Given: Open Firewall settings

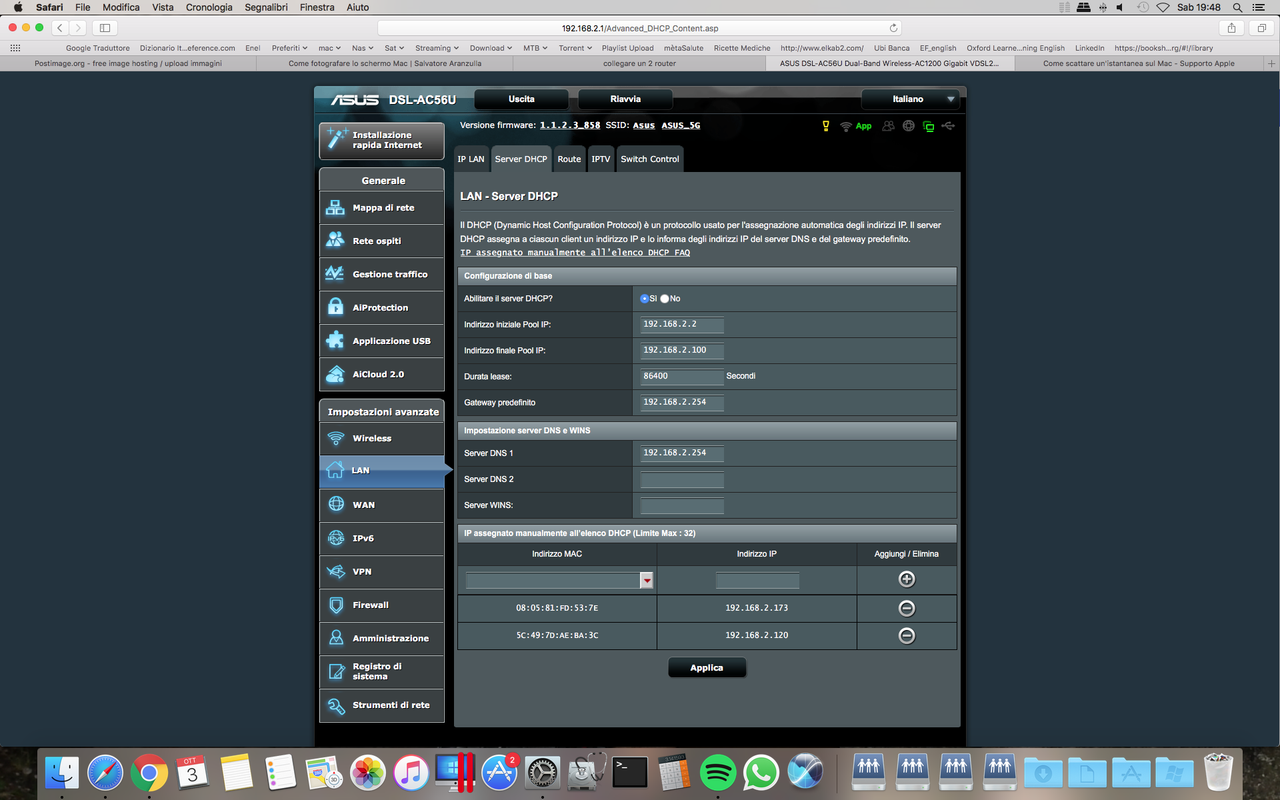Looking at the screenshot, I should pyautogui.click(x=381, y=605).
